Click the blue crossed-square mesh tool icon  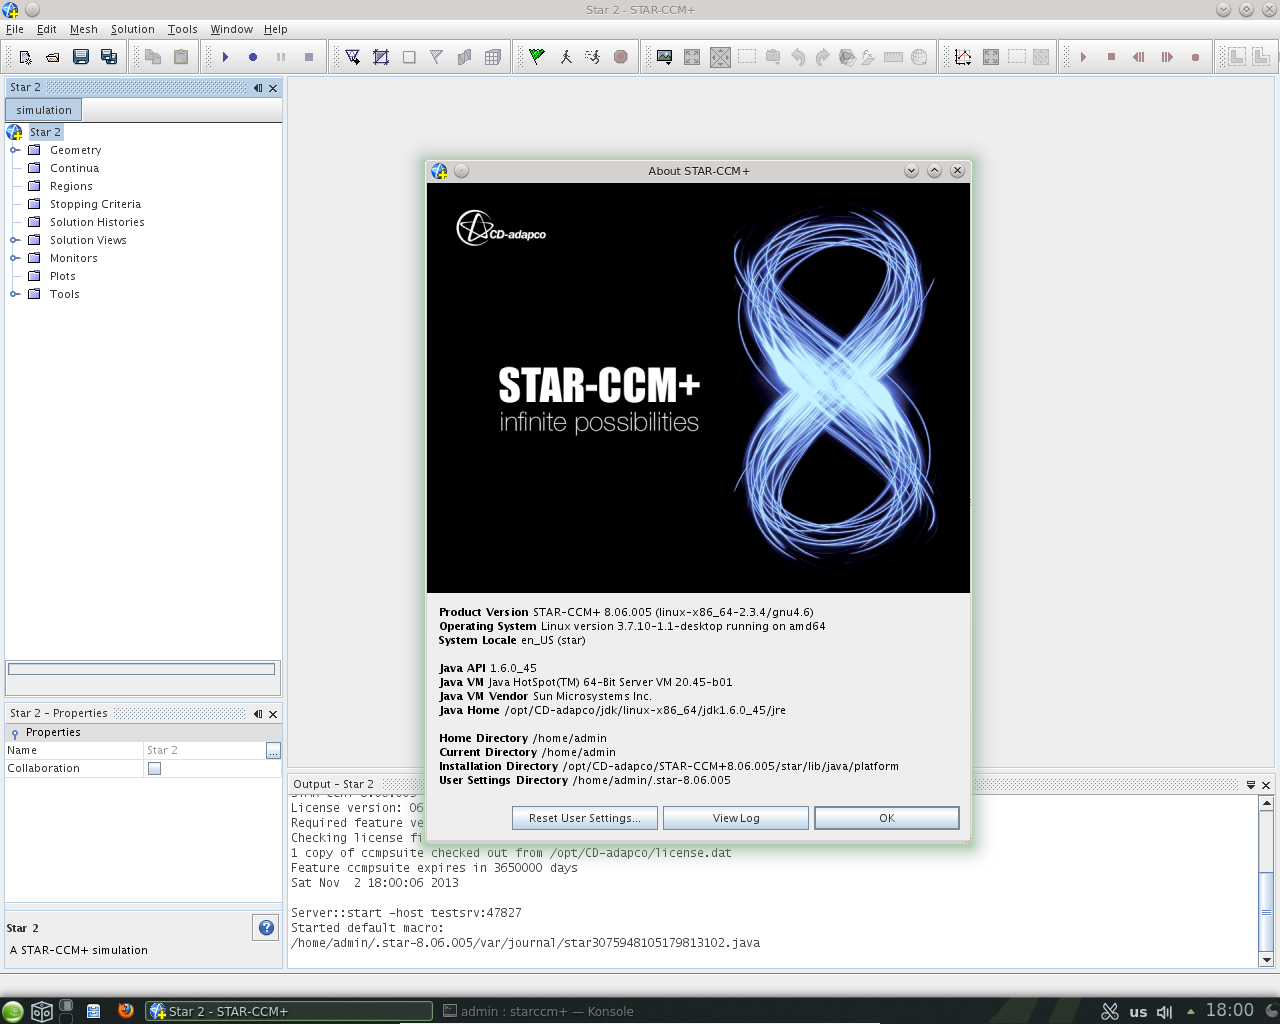[x=381, y=57]
